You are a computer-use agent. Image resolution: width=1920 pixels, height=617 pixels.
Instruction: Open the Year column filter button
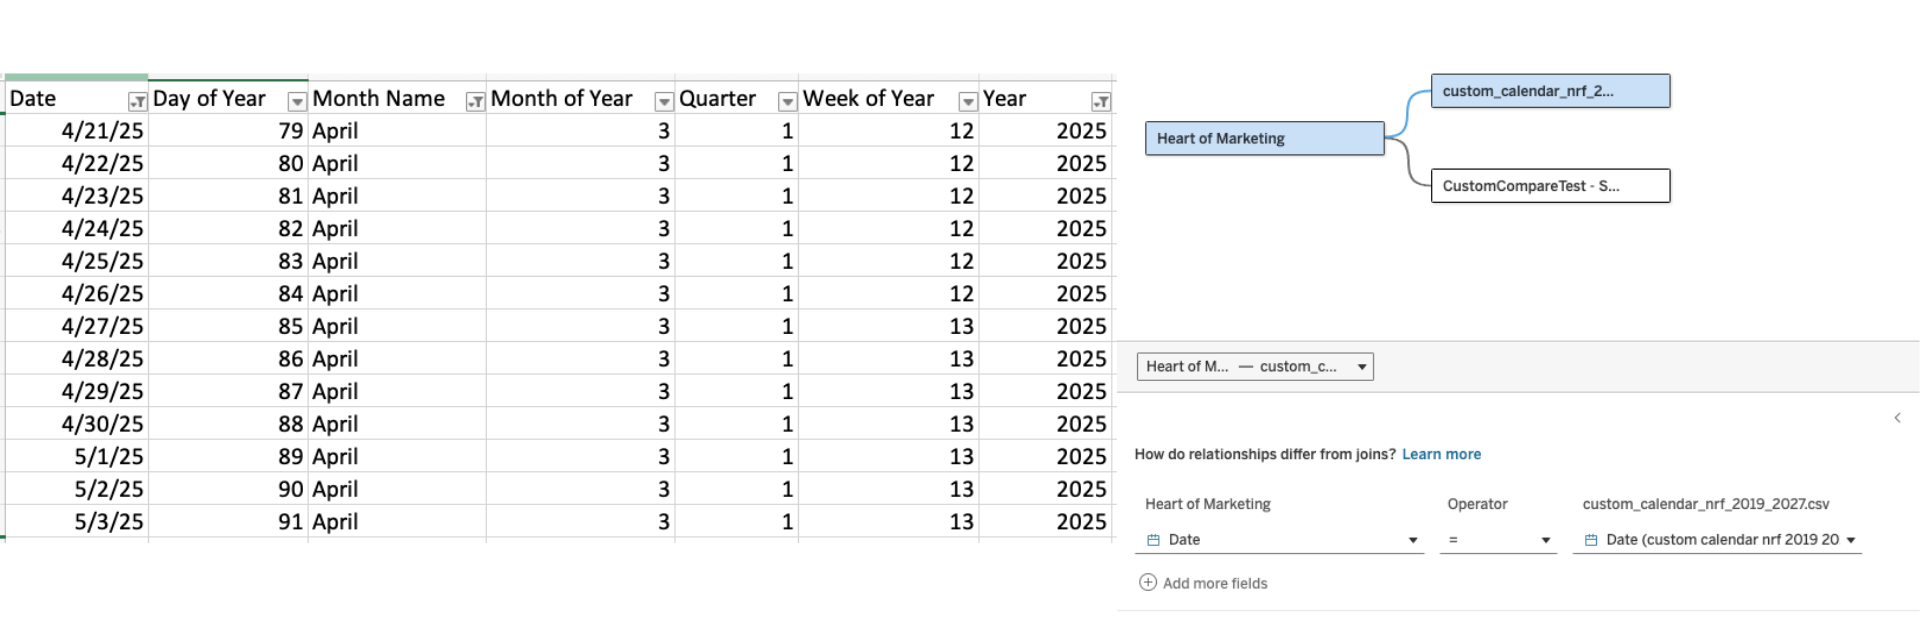pyautogui.click(x=1100, y=101)
